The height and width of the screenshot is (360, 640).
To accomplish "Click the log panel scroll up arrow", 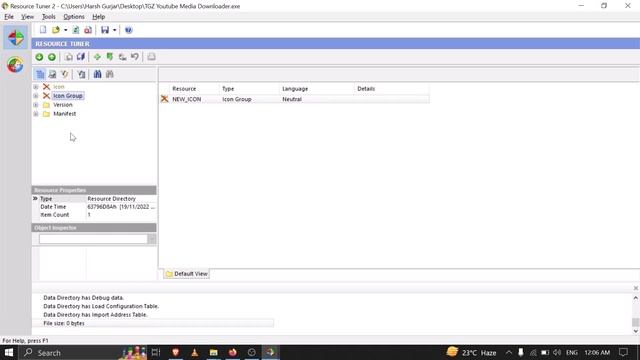I will click(636, 298).
